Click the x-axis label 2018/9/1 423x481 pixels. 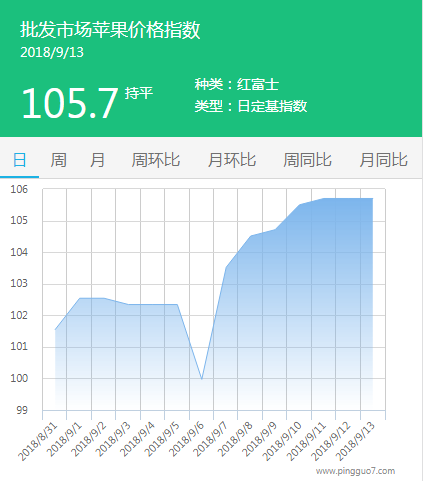click(x=64, y=439)
